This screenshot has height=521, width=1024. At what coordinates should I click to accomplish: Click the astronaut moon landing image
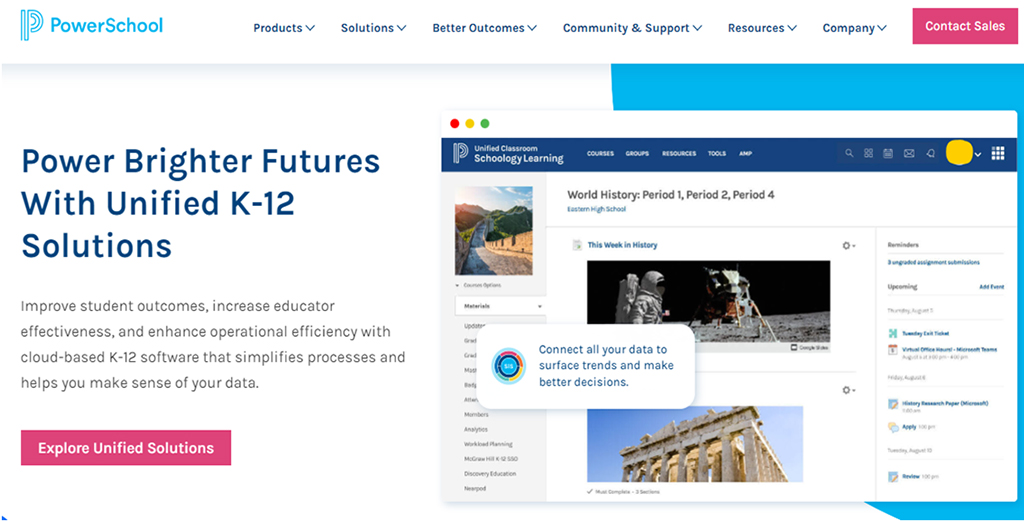(x=709, y=302)
